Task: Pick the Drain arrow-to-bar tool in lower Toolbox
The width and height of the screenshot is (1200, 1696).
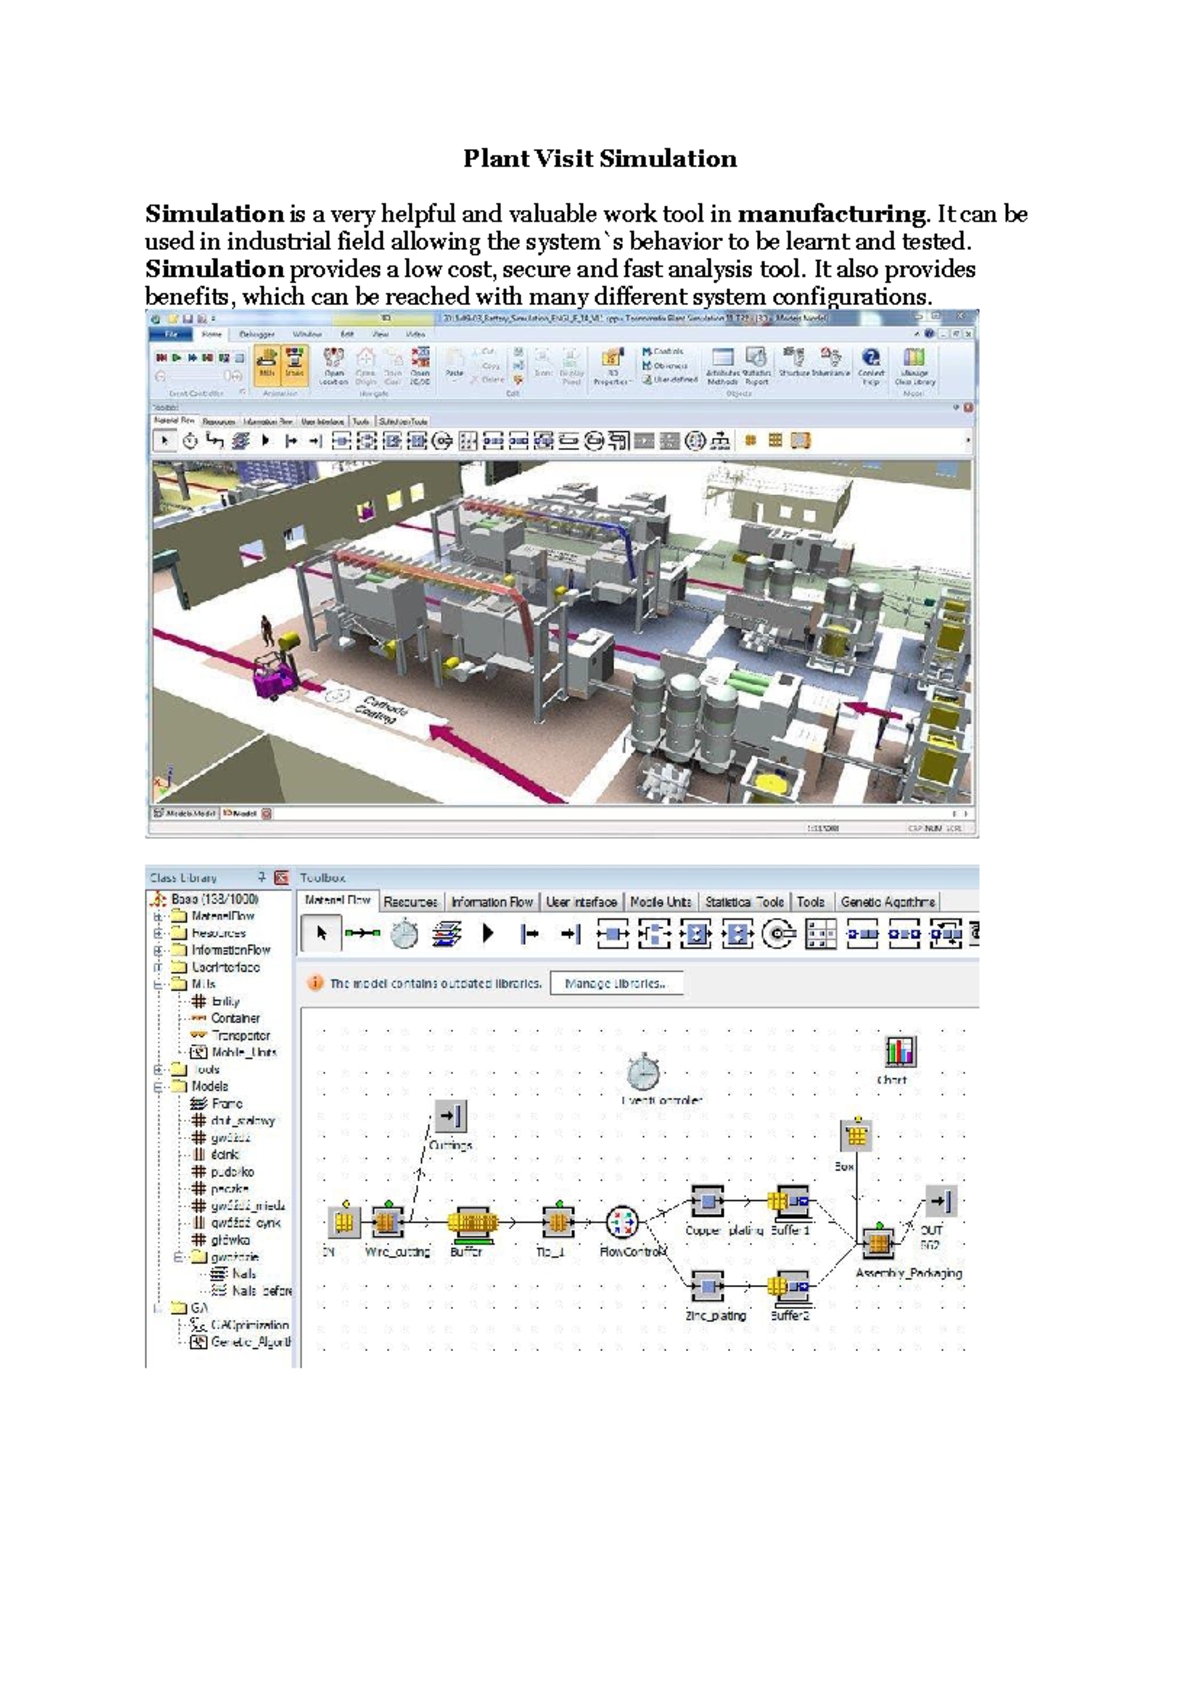Action: coord(570,934)
